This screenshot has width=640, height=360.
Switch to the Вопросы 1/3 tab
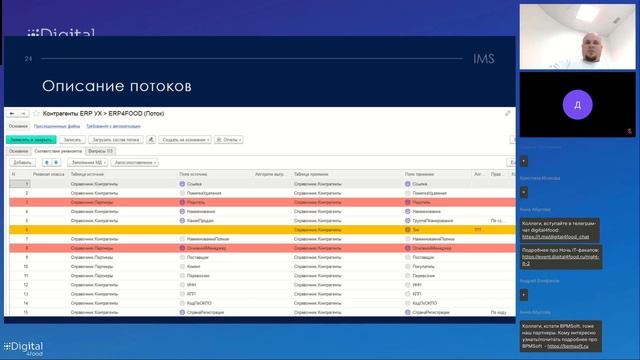point(100,151)
